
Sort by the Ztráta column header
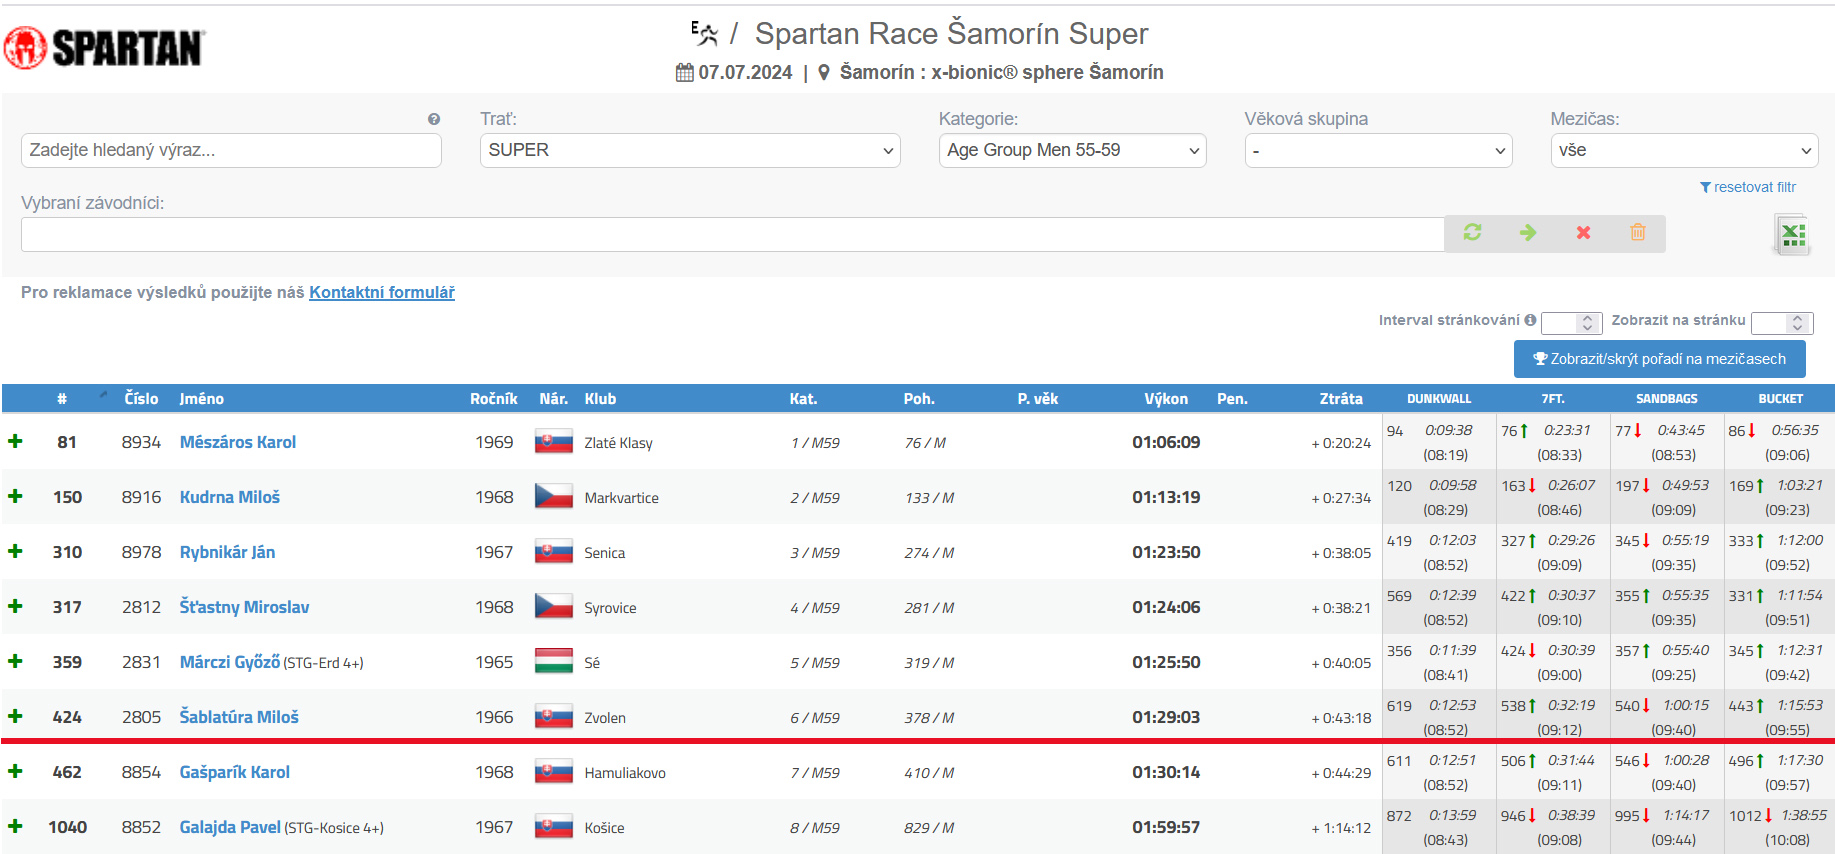1341,398
